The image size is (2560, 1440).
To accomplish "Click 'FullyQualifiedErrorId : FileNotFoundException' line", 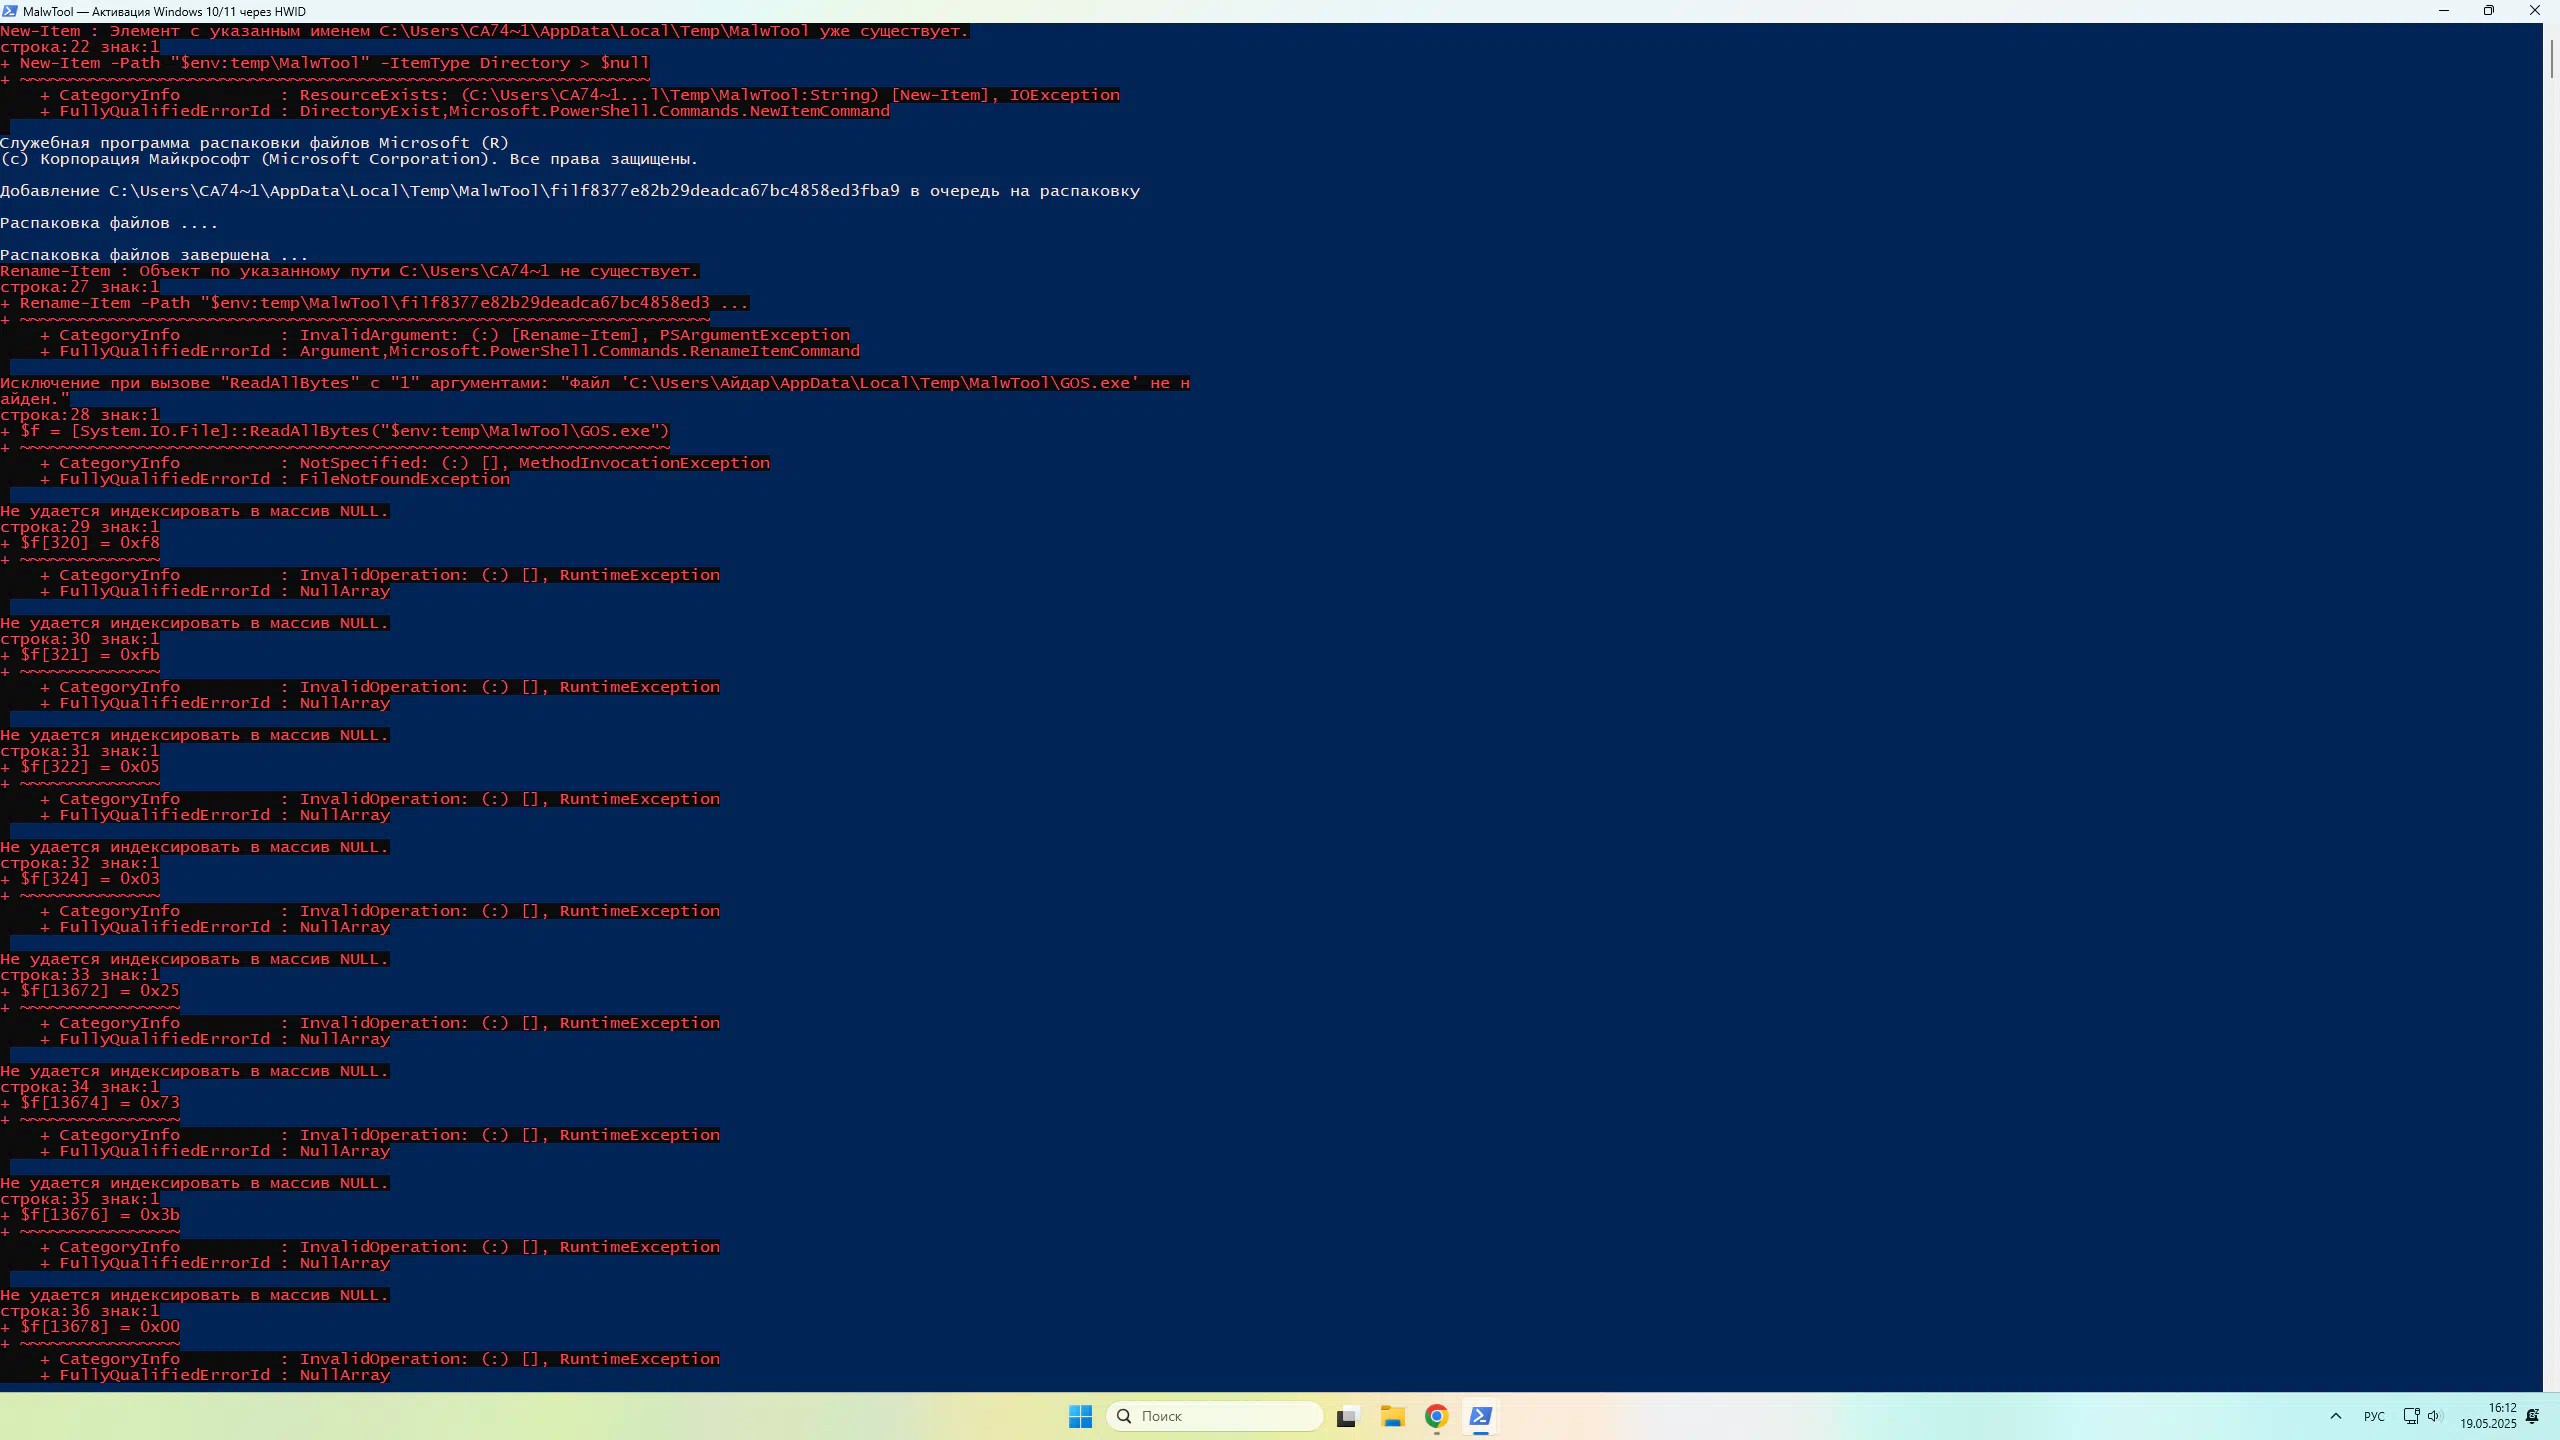I will [x=275, y=479].
